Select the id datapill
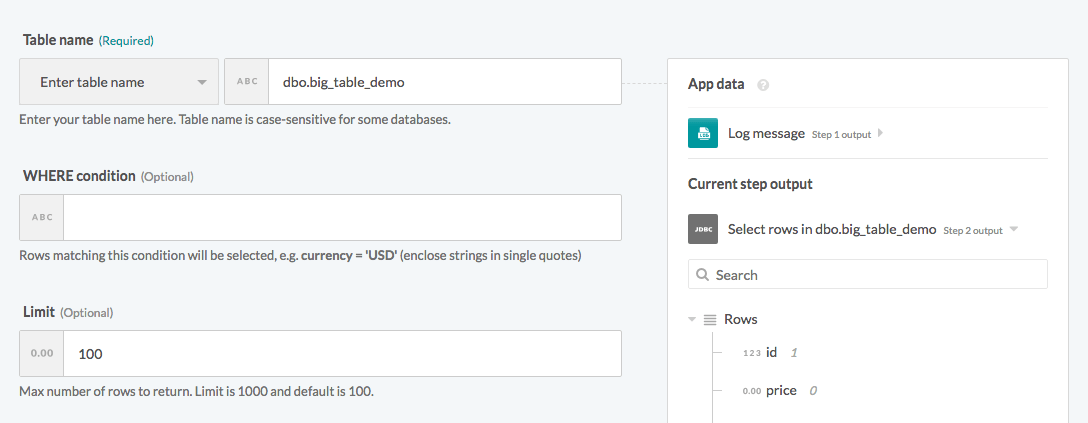The width and height of the screenshot is (1088, 423). 771,352
